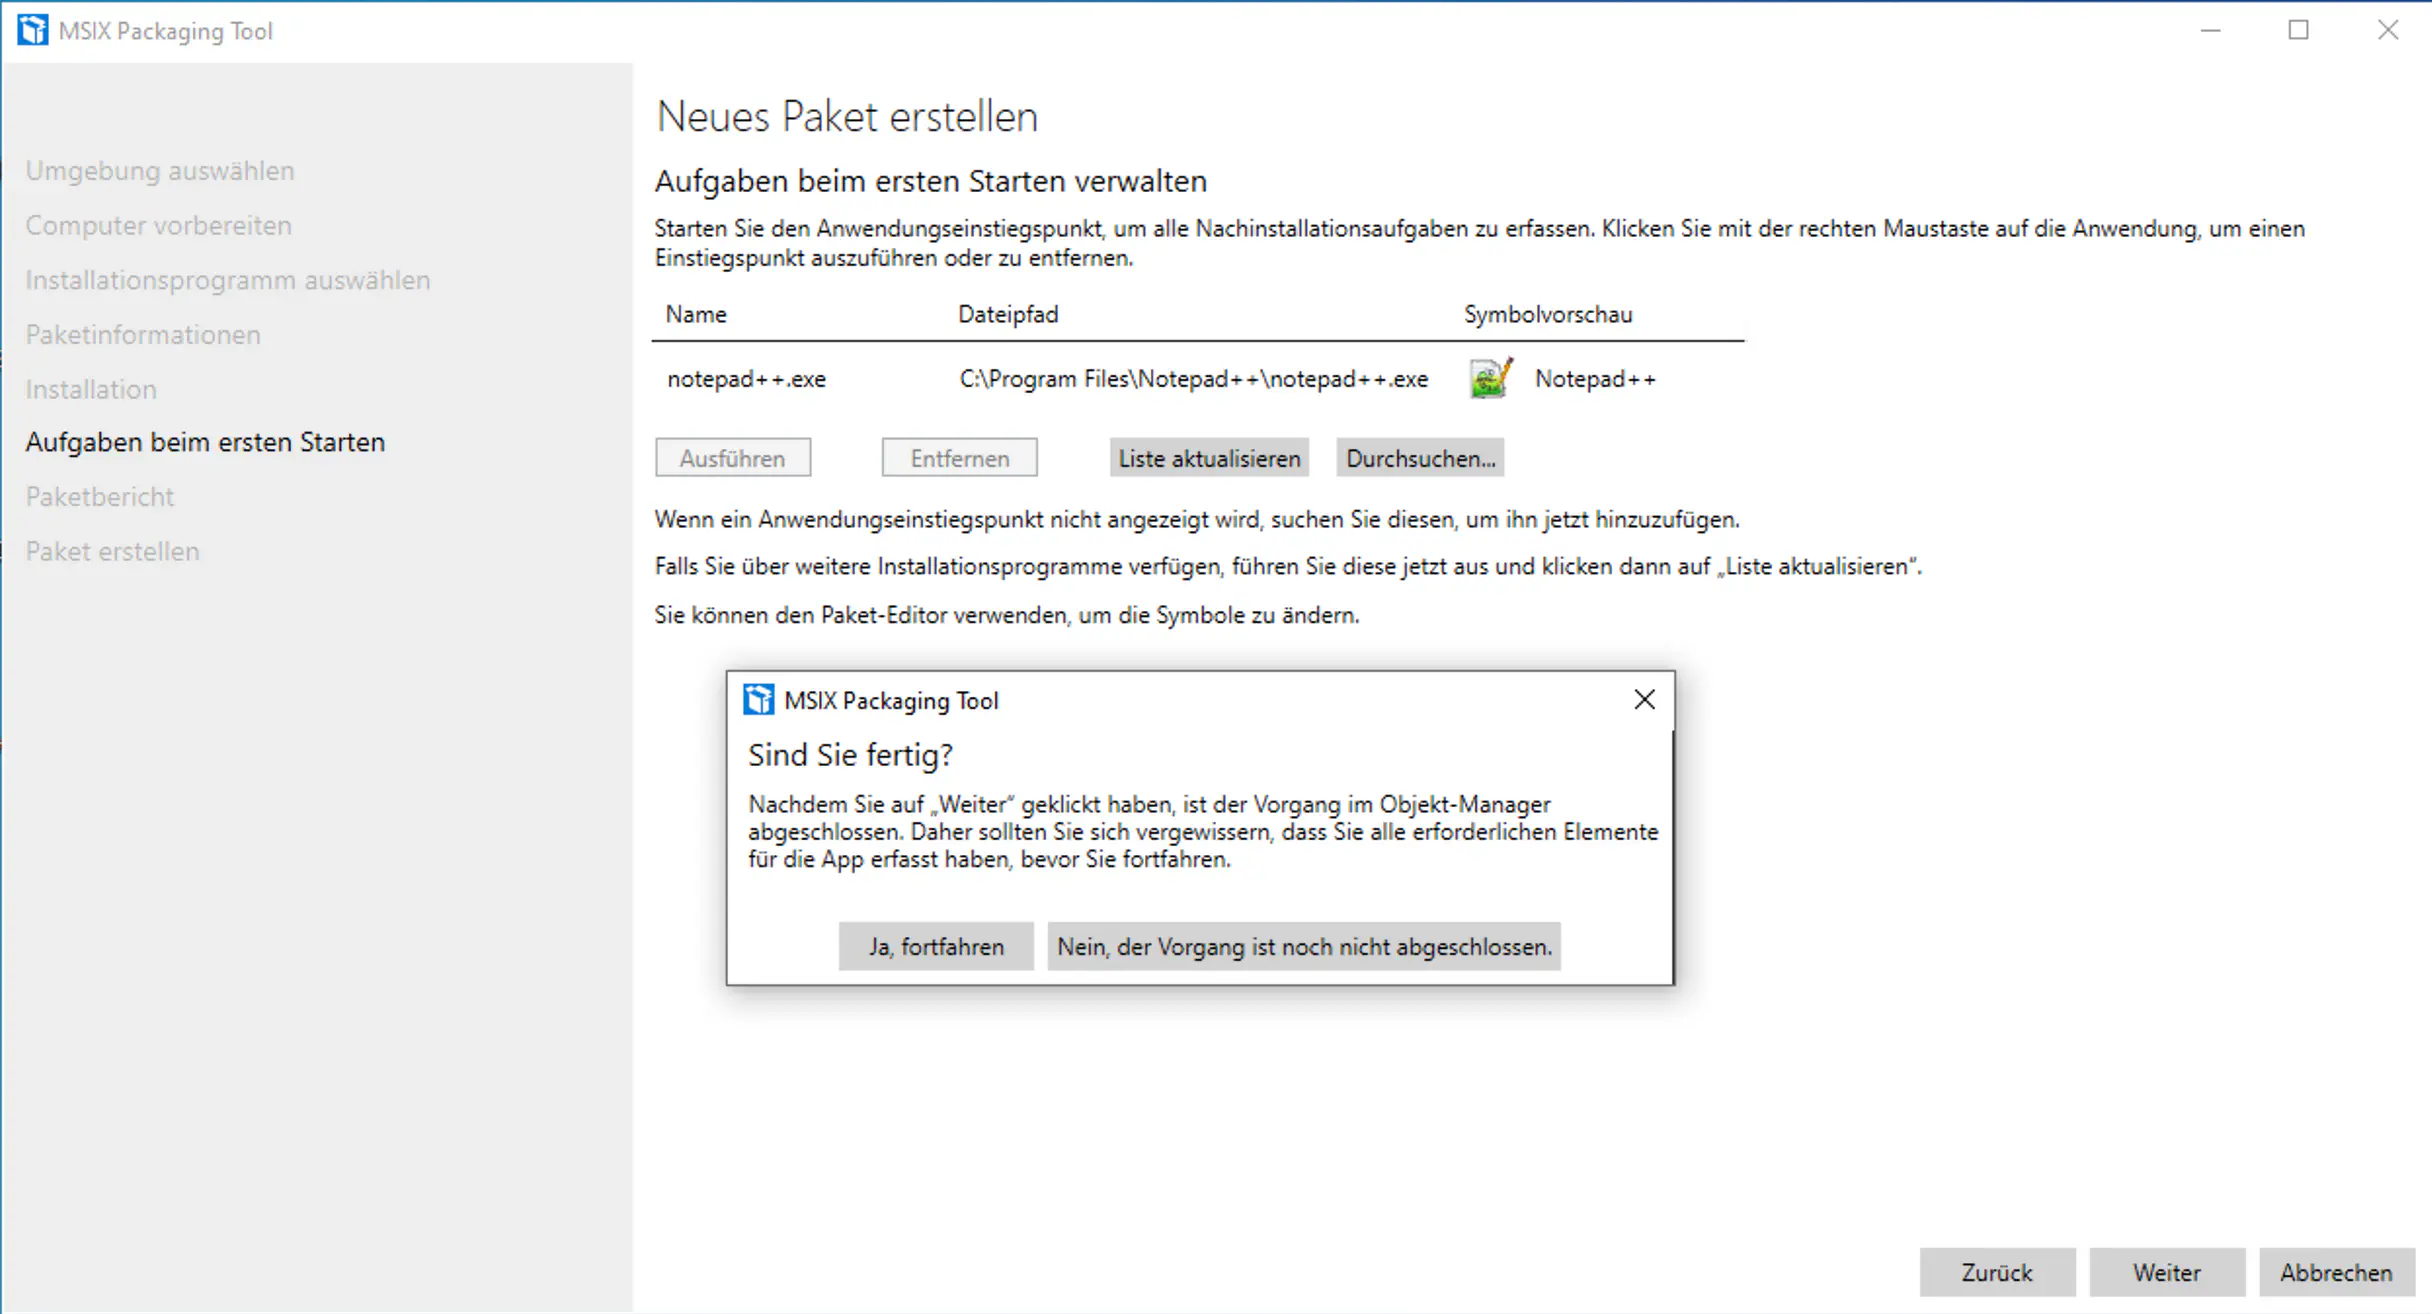Click the Notepad++ icon in Symbolvorschau column
Image resolution: width=2432 pixels, height=1314 pixels.
point(1489,378)
